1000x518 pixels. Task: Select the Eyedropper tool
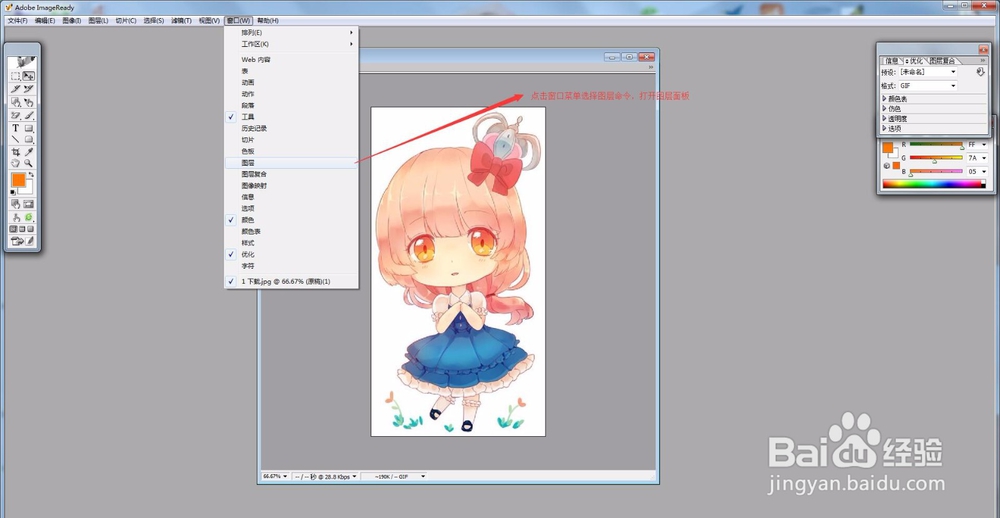pos(29,152)
